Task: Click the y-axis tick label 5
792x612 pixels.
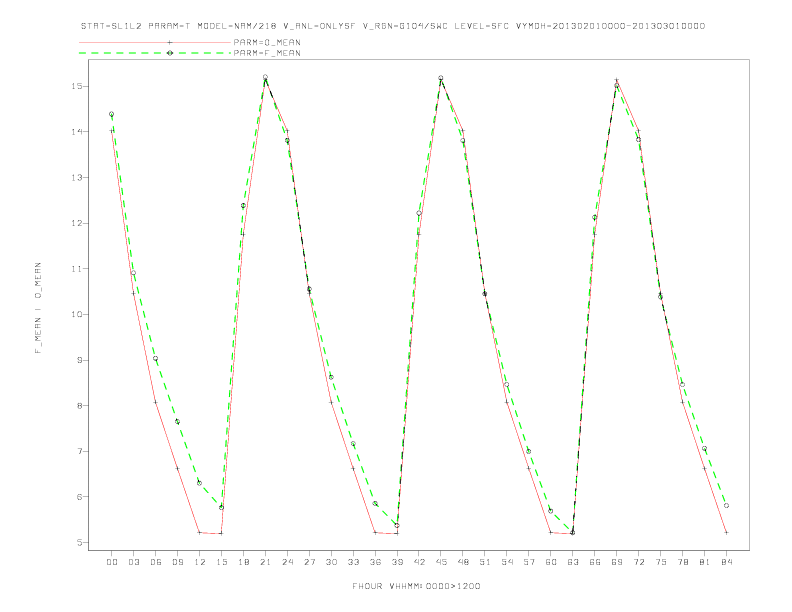Action: tap(80, 542)
